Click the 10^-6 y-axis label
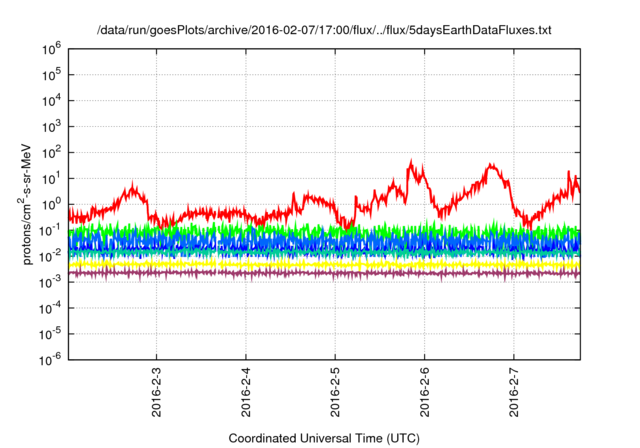640x448 pixels. 50,360
